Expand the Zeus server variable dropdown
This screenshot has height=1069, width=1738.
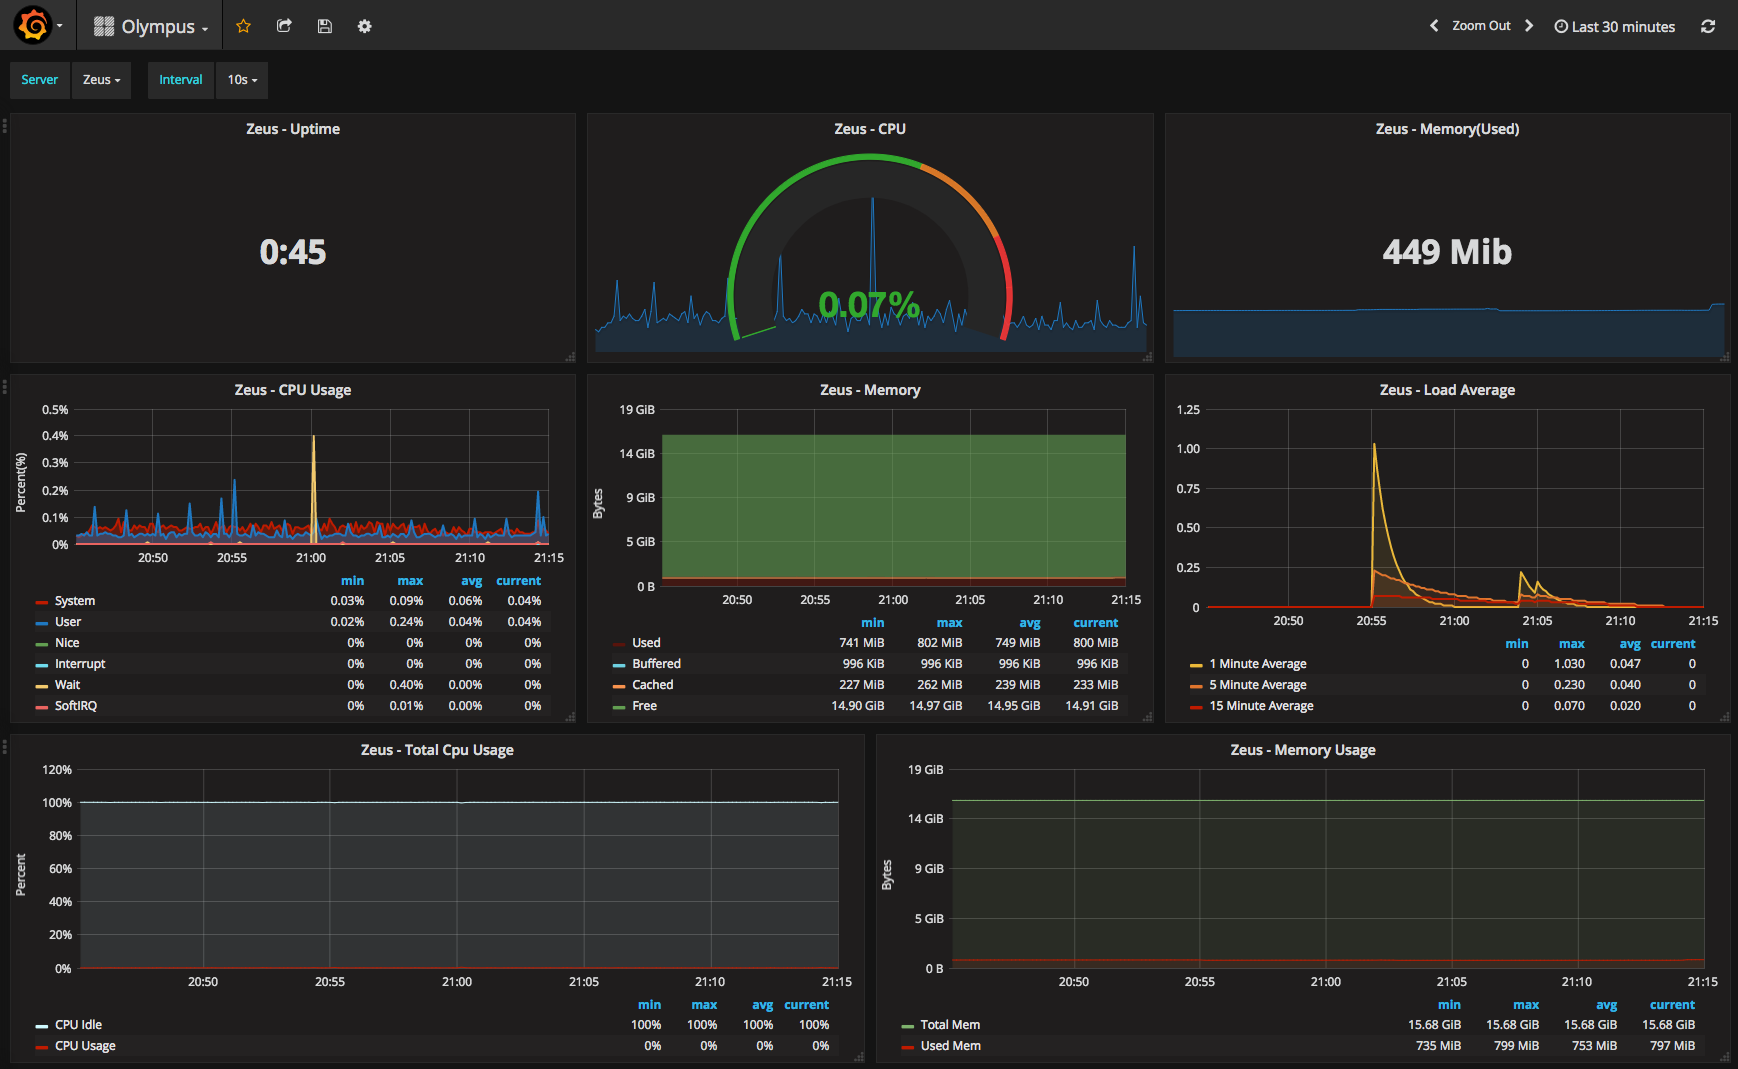tap(100, 80)
